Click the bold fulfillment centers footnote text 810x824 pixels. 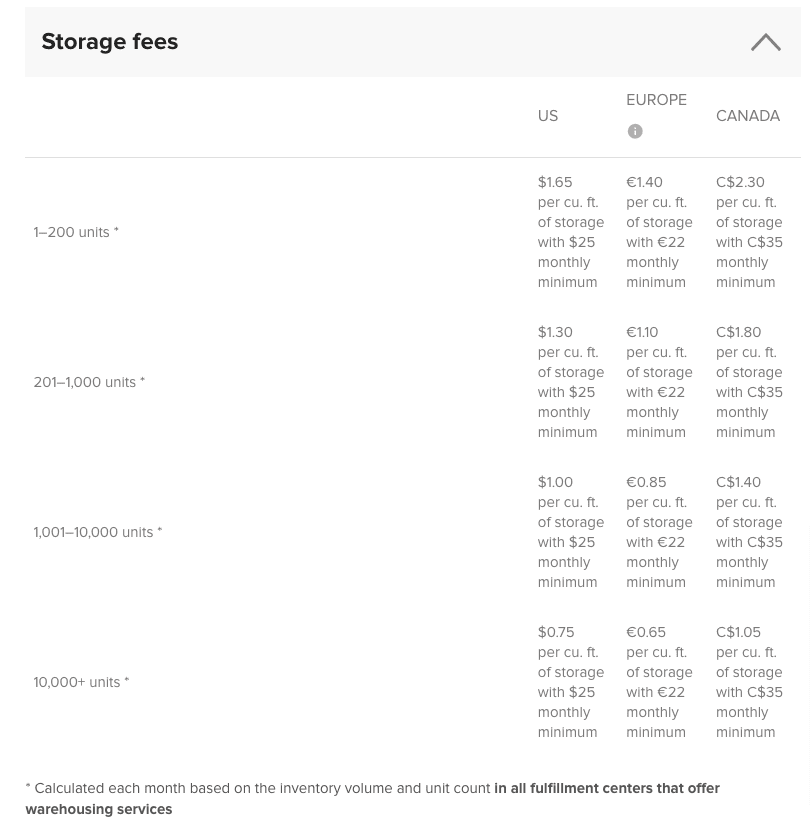click(606, 789)
